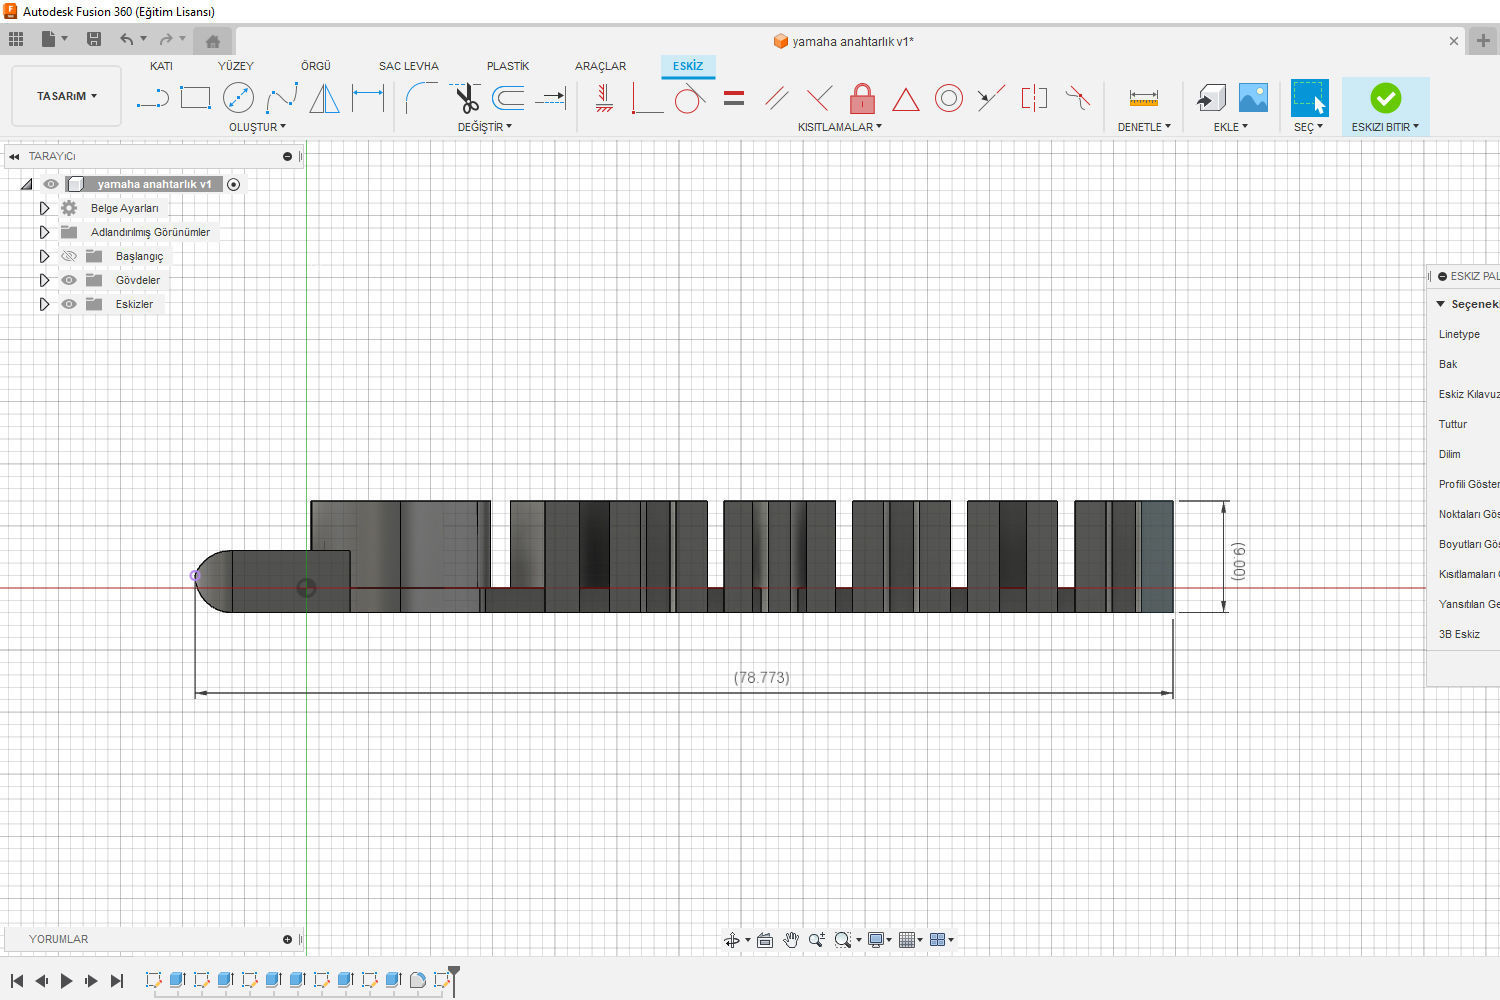1500x1000 pixels.
Task: Switch to the PLASTİK tab
Action: pyautogui.click(x=508, y=66)
